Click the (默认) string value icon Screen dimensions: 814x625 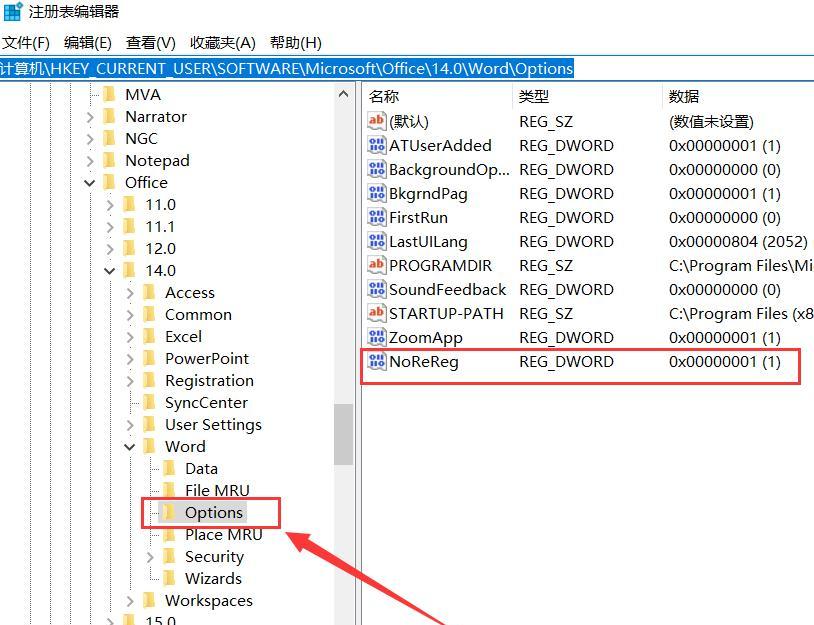pyautogui.click(x=376, y=120)
